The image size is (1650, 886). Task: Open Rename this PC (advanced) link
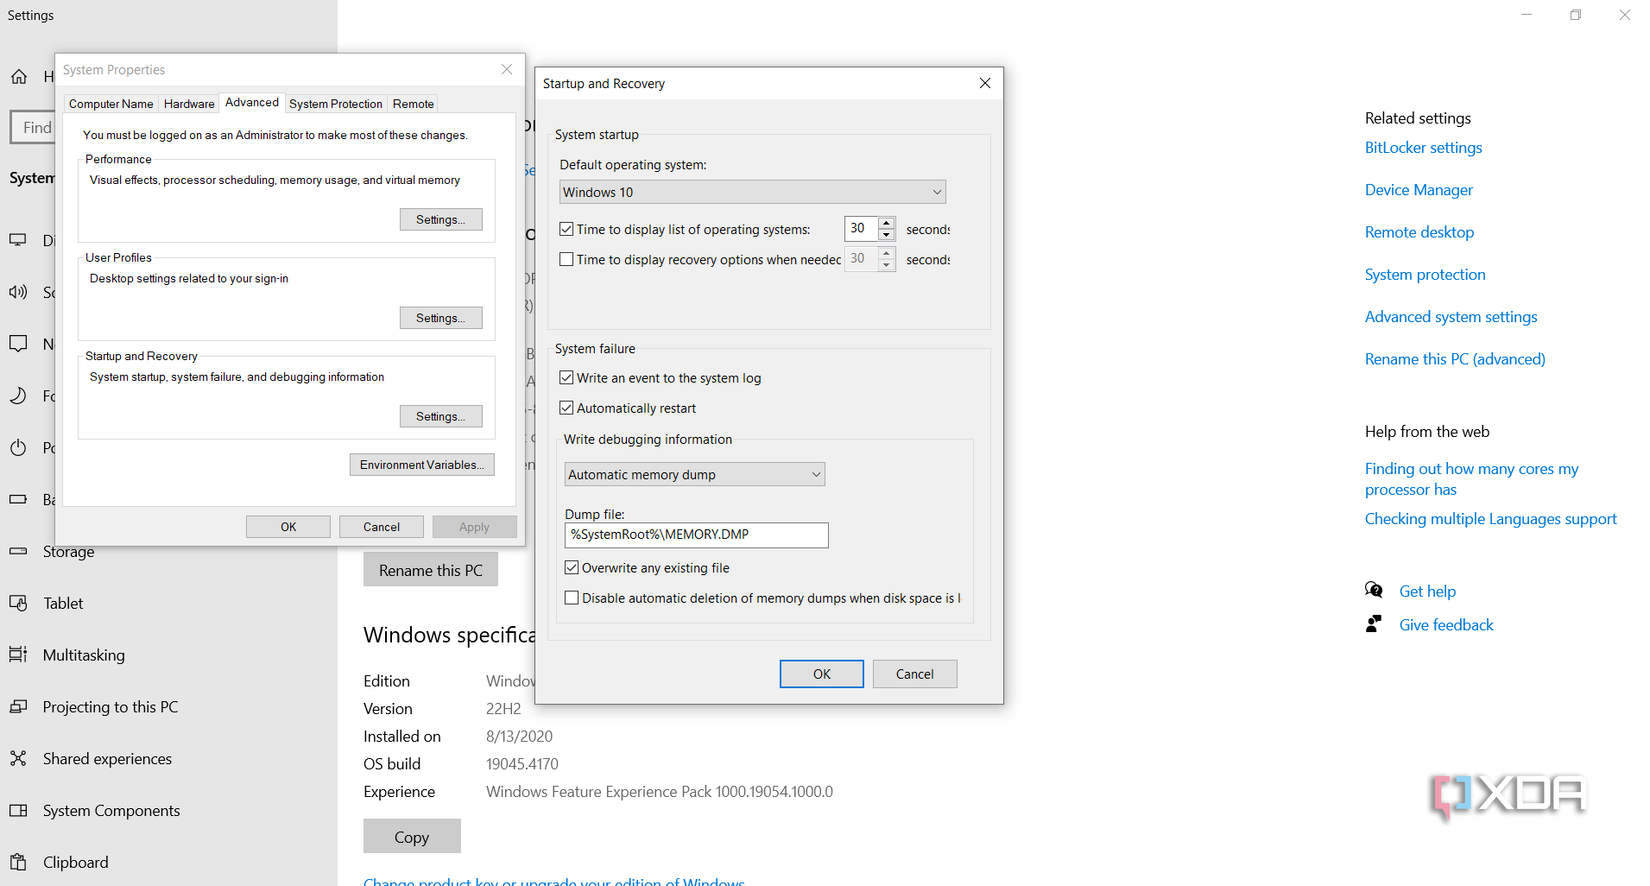point(1455,359)
